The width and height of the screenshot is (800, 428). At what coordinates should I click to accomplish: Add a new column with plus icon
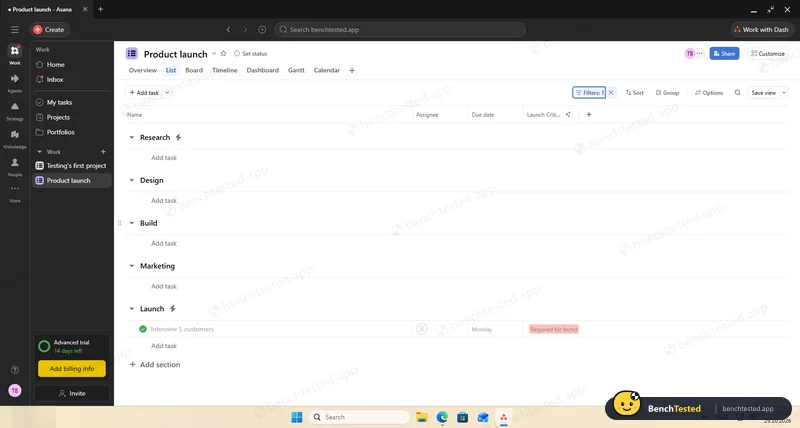tap(589, 115)
